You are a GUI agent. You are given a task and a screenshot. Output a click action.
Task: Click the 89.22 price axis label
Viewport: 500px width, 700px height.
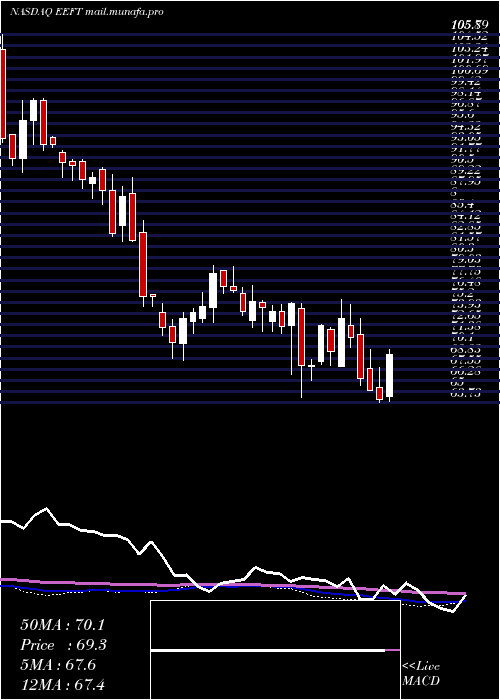tap(466, 171)
